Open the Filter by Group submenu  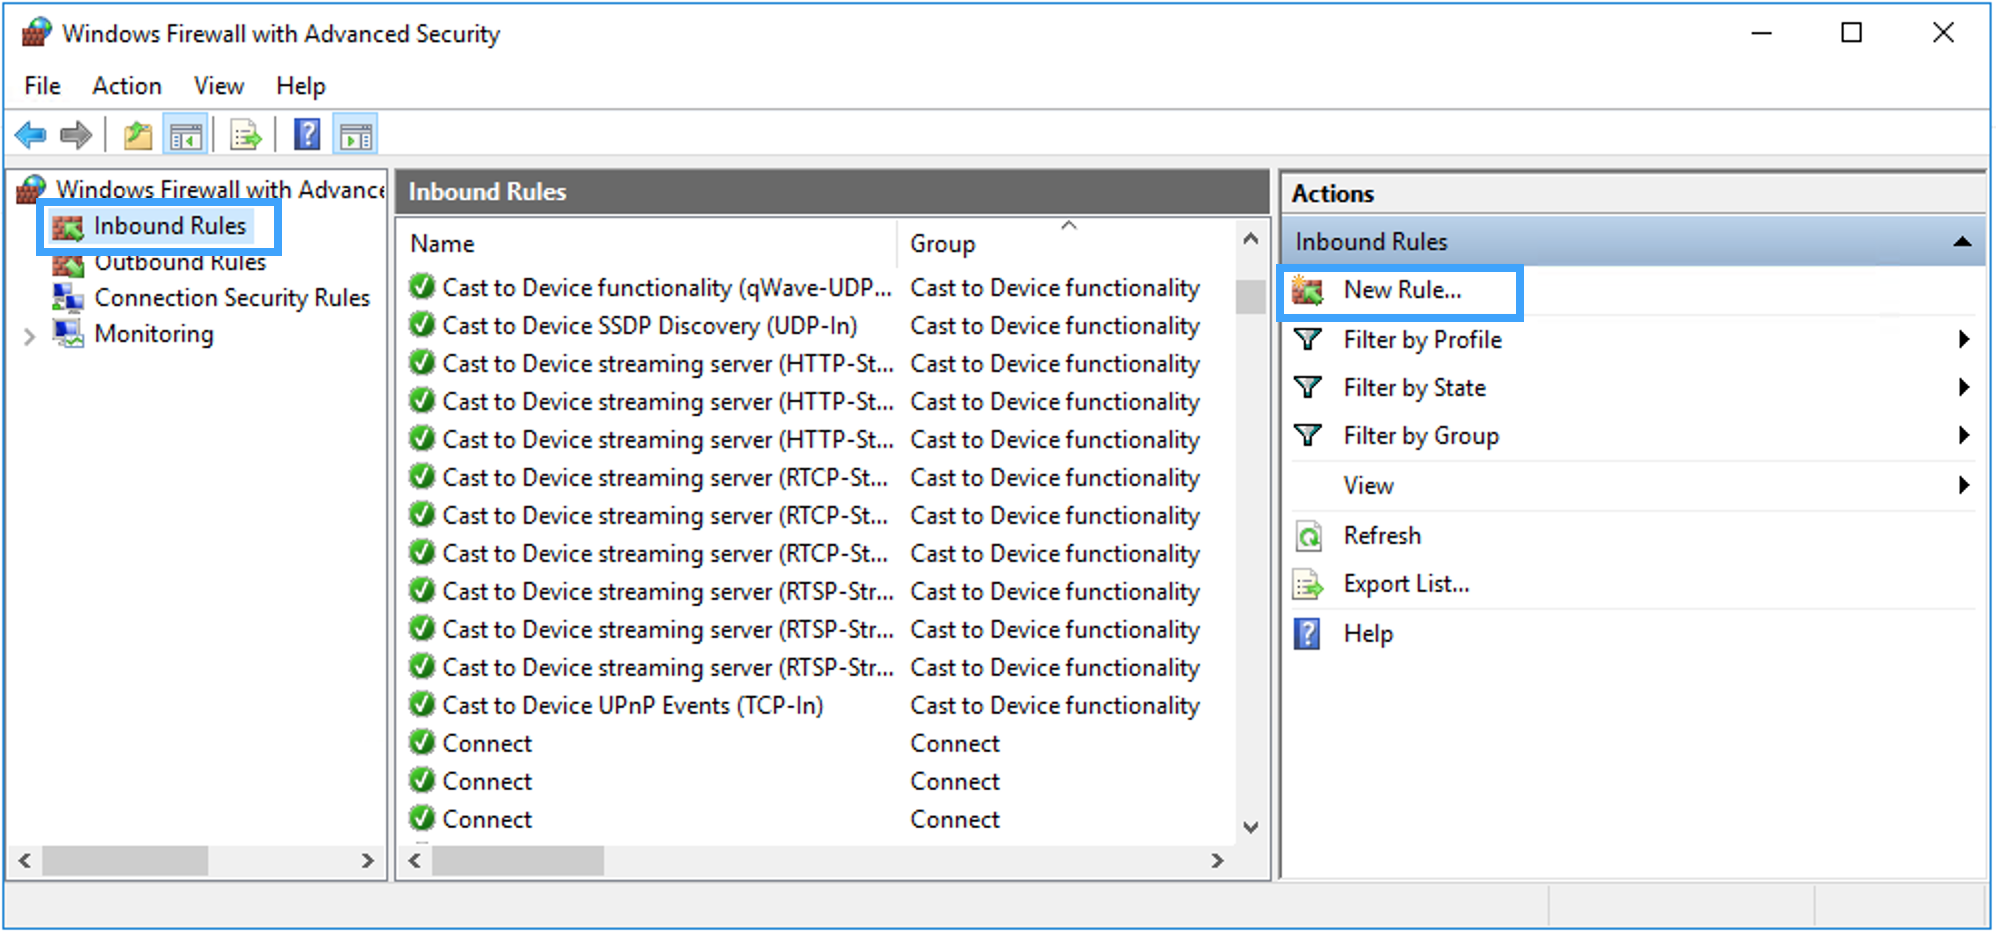(1420, 436)
